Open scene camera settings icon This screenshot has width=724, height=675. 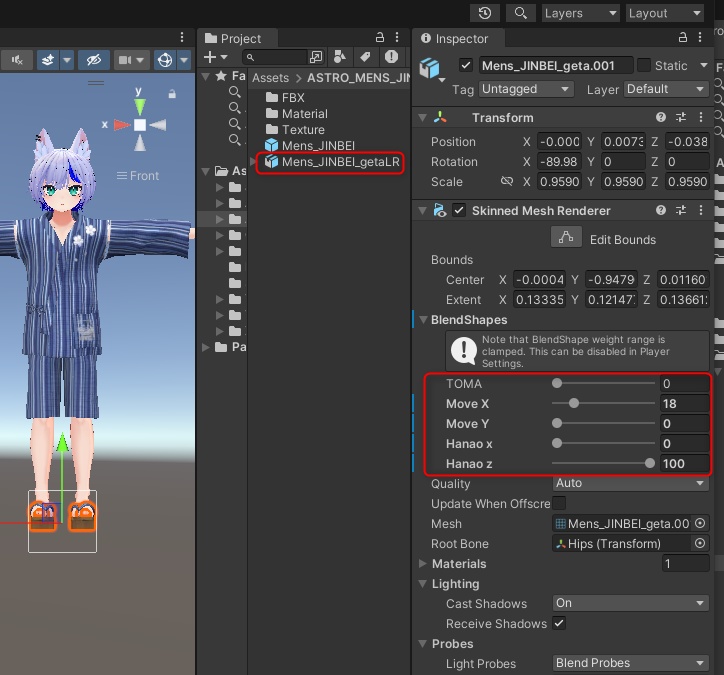125,60
